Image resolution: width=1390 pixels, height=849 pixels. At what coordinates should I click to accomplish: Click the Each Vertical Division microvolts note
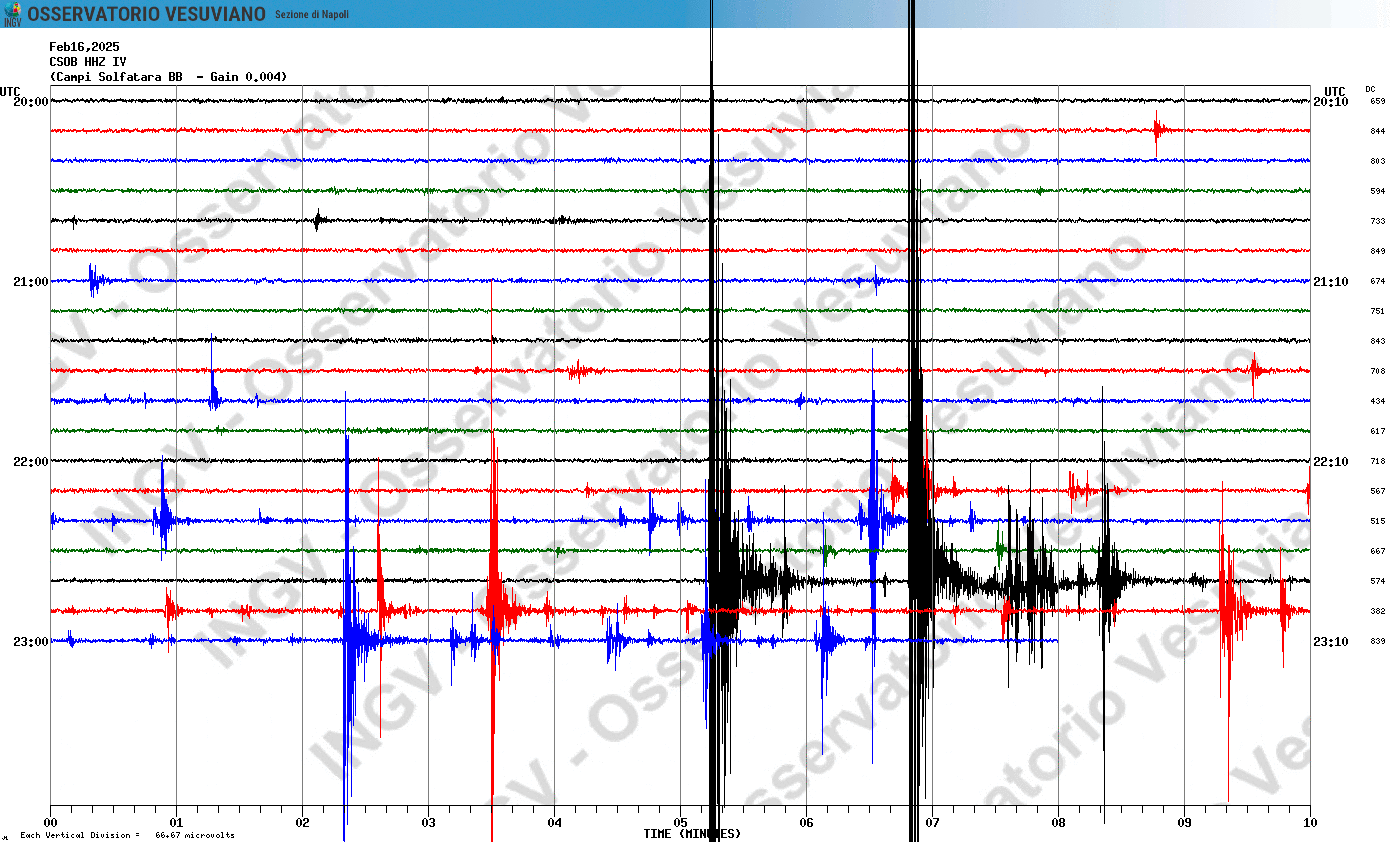127,835
